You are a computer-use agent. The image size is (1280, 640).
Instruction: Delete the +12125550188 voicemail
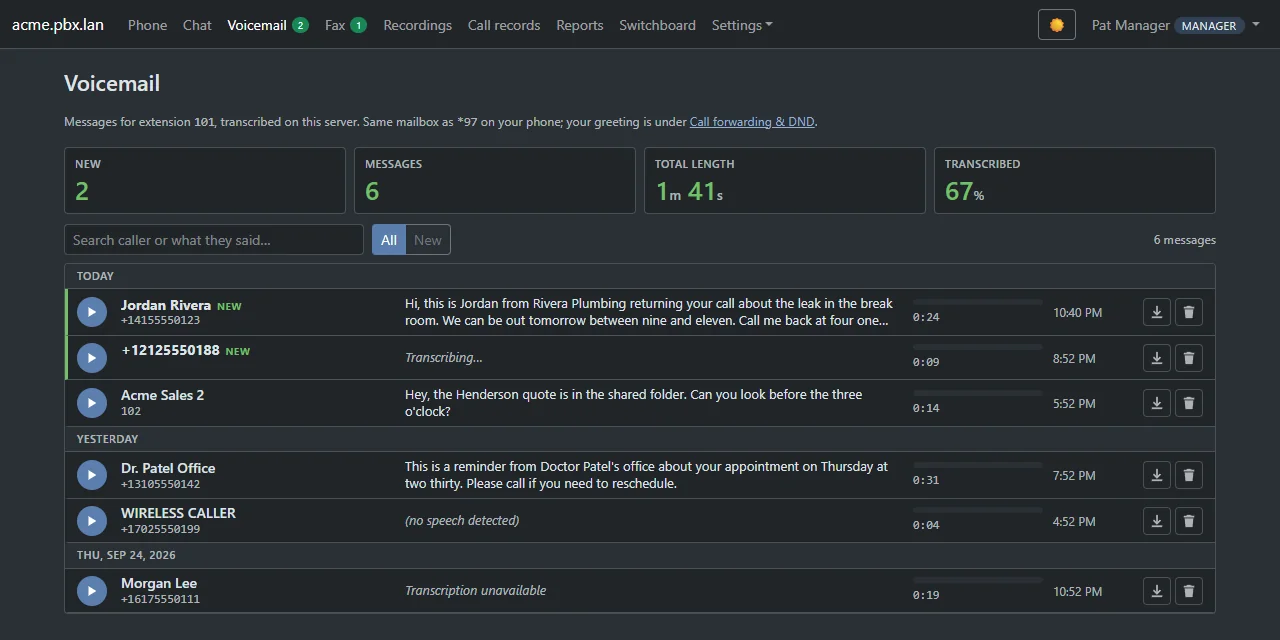(1189, 358)
